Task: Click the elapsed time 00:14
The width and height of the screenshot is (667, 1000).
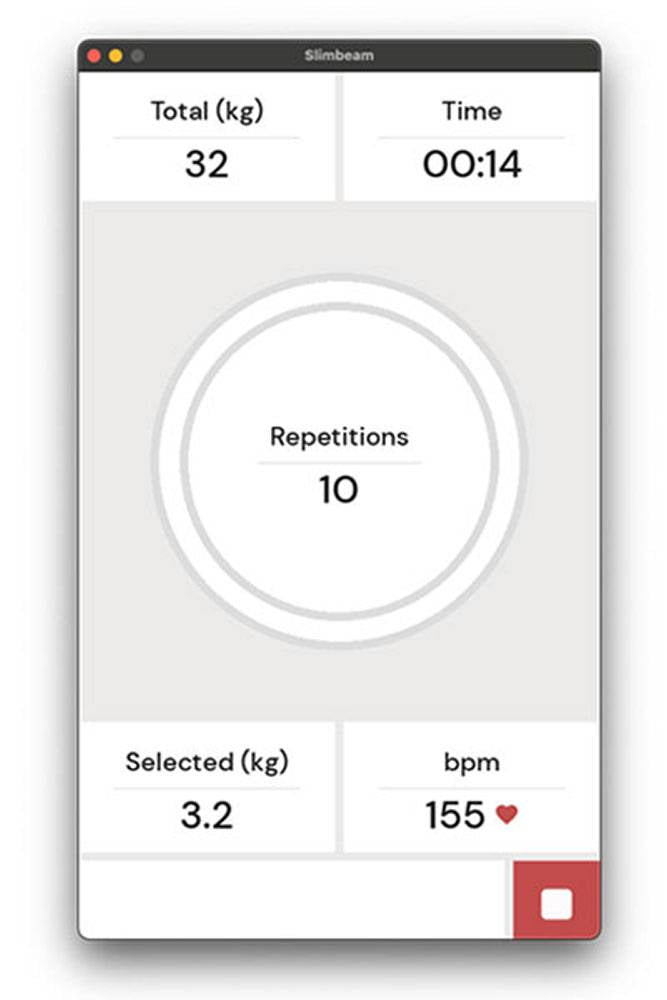Action: pos(471,164)
